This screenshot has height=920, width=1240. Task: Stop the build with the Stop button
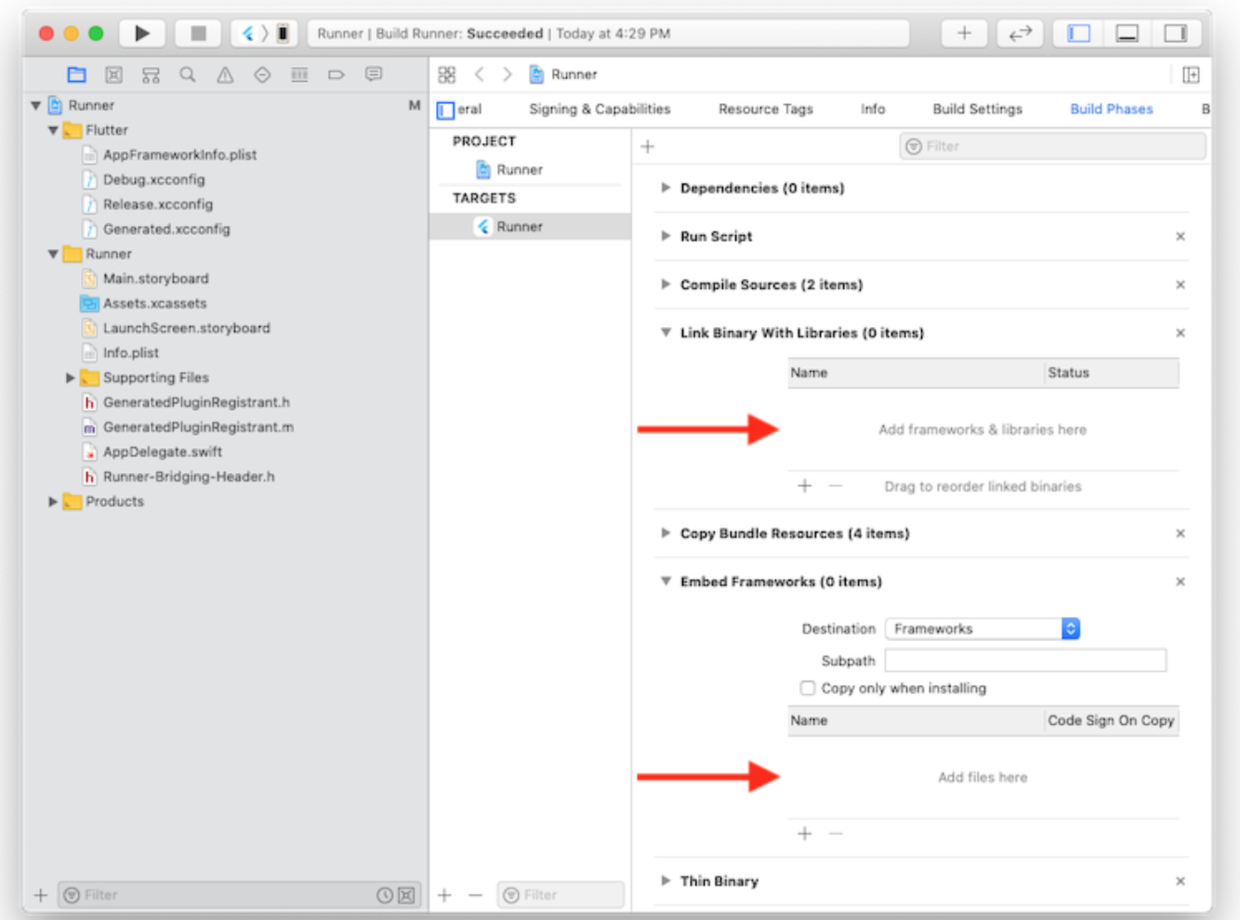(197, 31)
